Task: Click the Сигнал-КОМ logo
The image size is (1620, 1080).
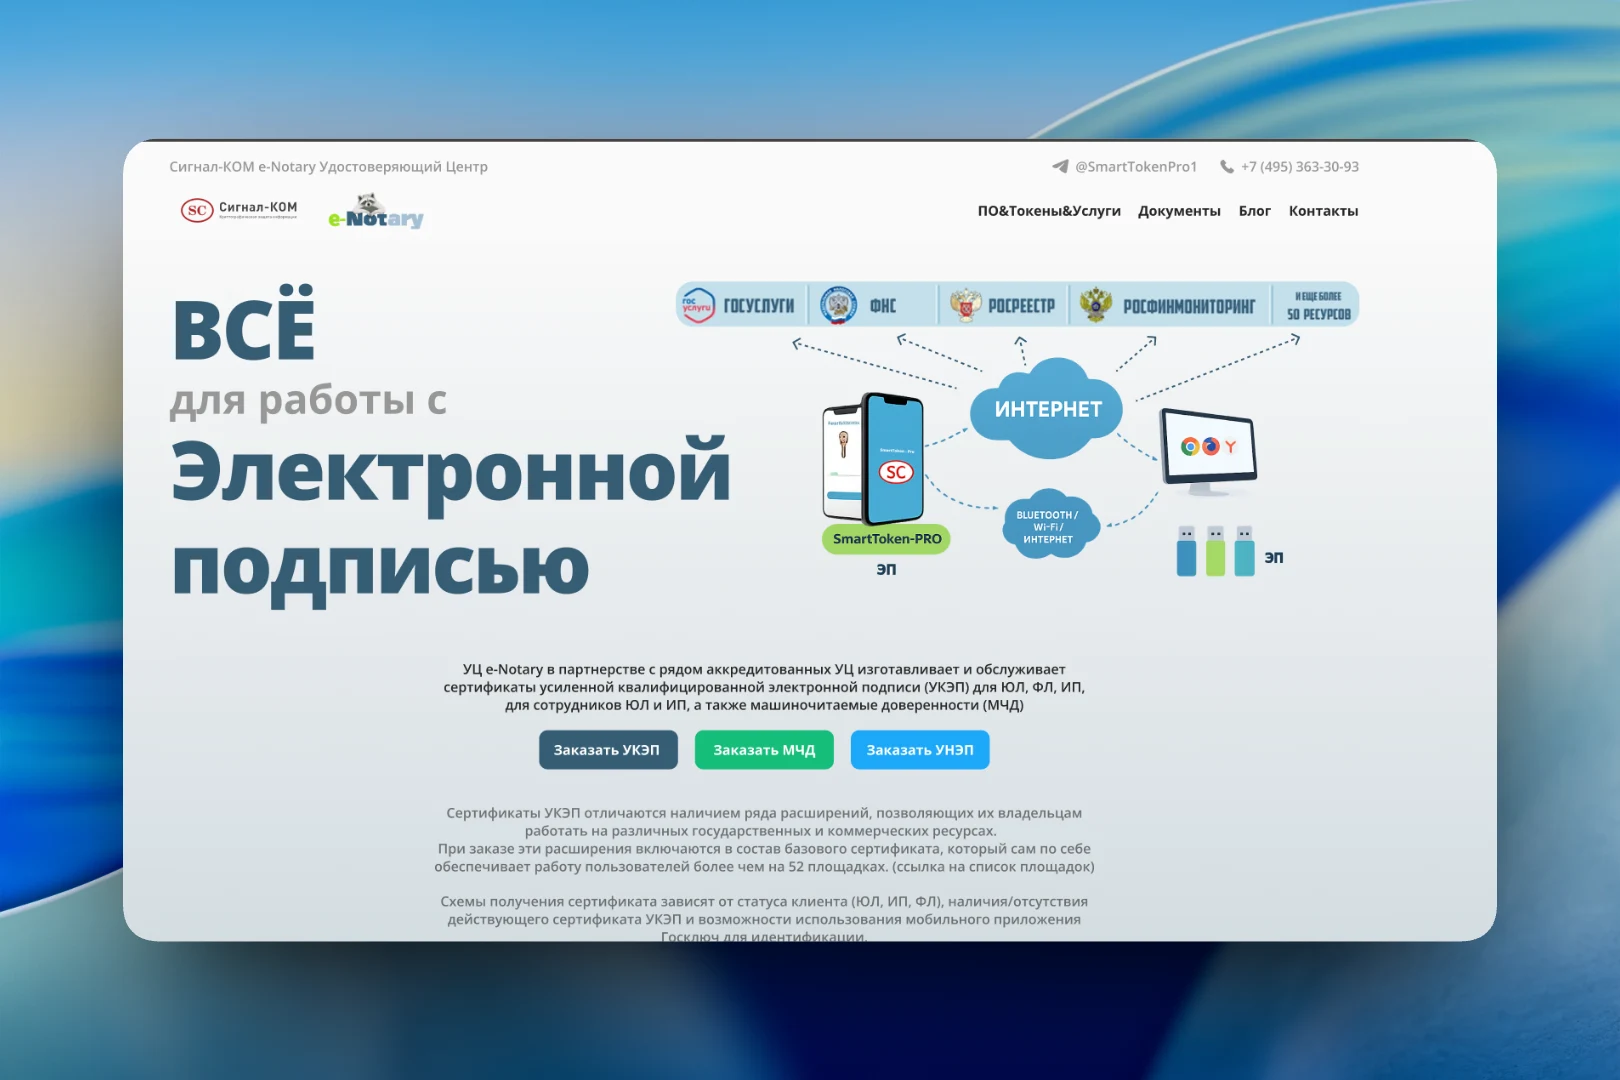Action: click(239, 210)
